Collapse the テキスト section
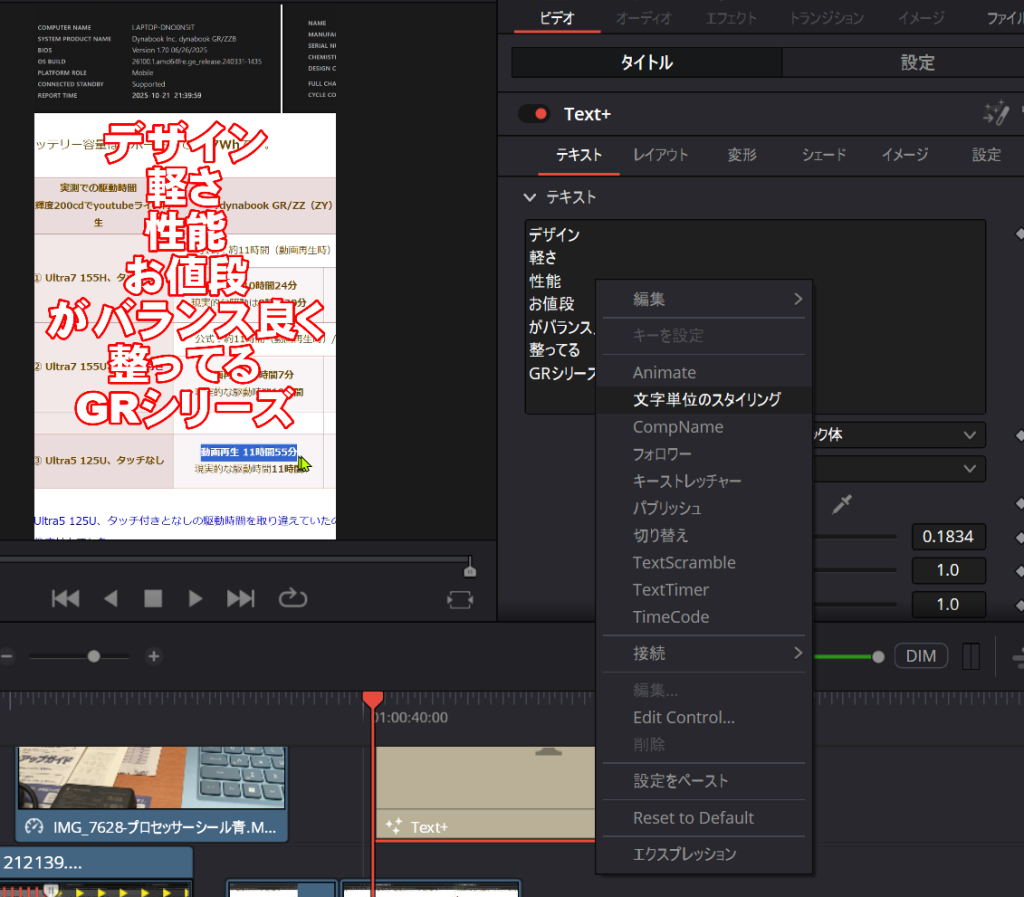 coord(530,197)
